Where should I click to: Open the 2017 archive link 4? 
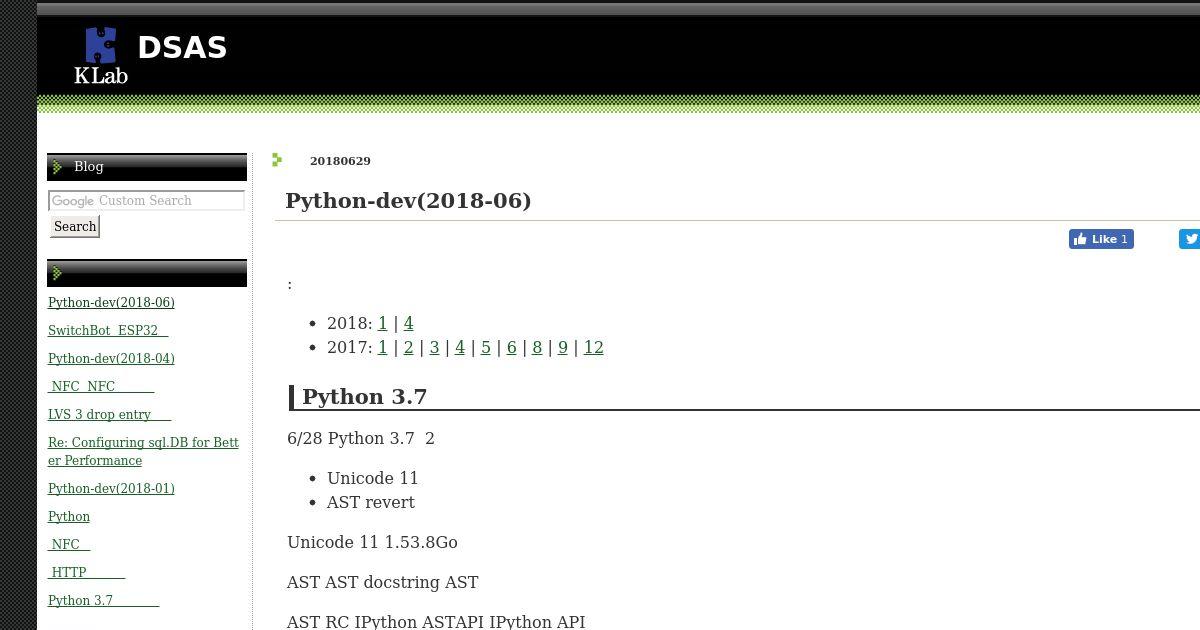point(460,348)
